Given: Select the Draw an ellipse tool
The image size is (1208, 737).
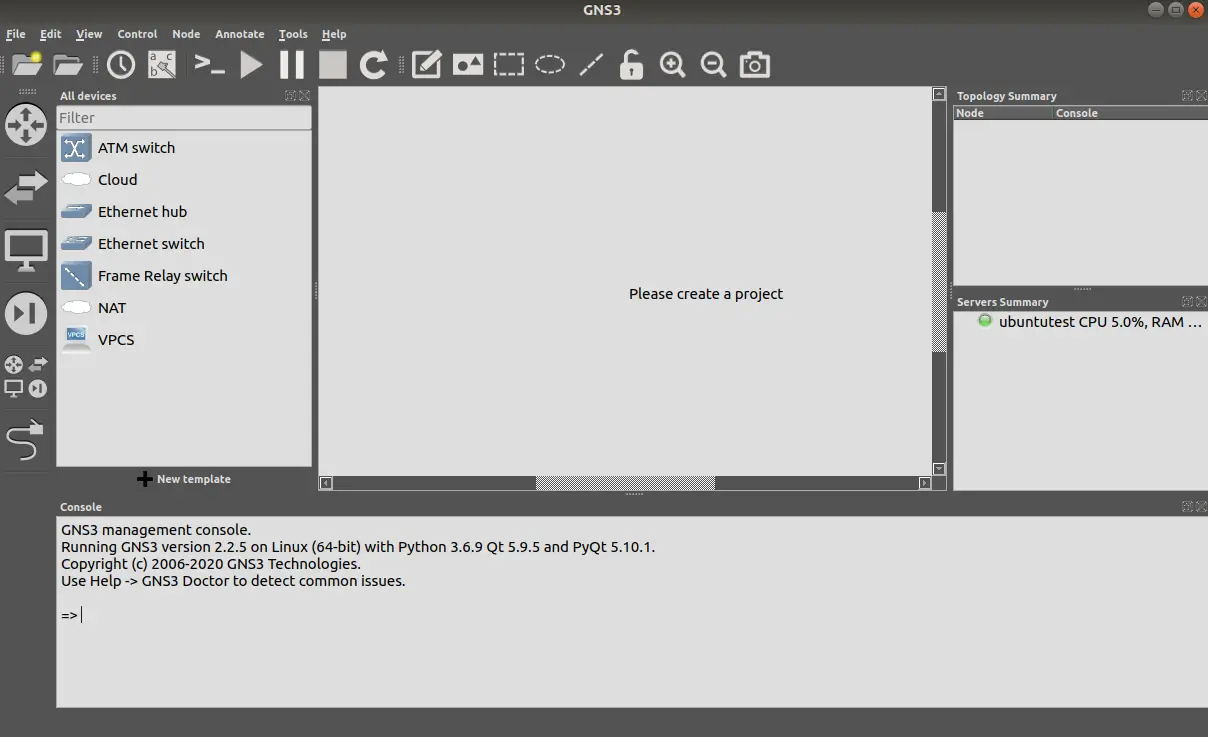Looking at the screenshot, I should [x=550, y=65].
